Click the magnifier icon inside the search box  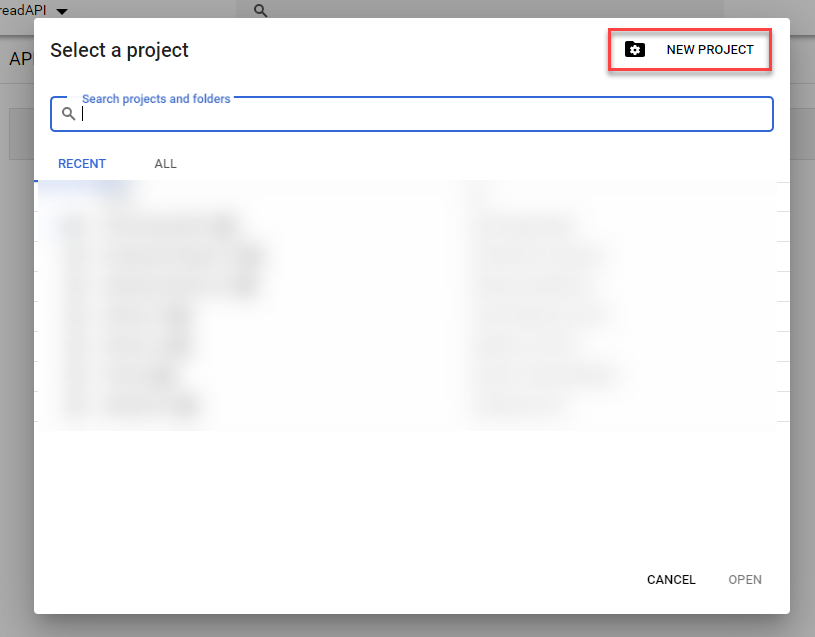pos(68,113)
